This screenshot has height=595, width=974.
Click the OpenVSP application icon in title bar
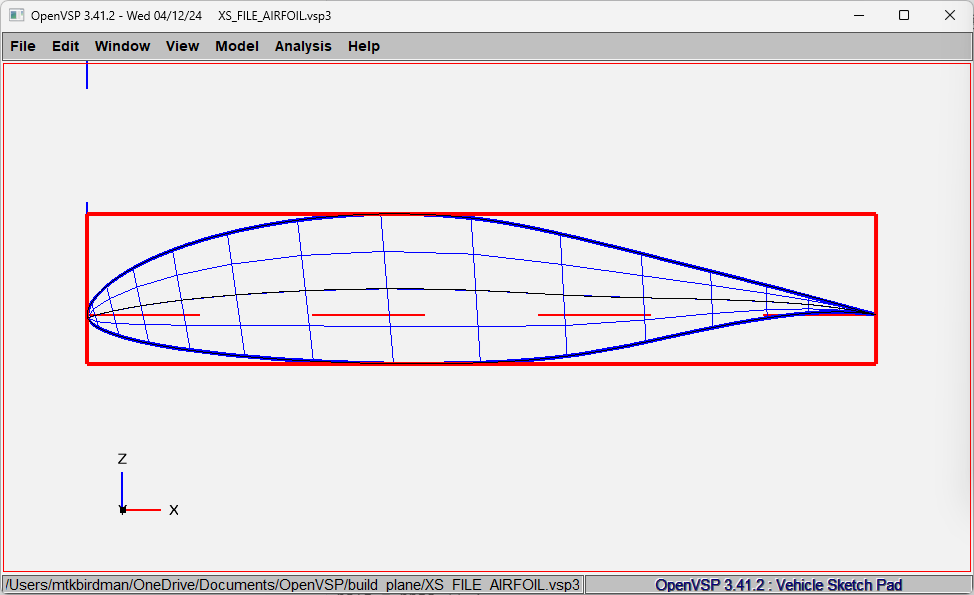coord(16,16)
